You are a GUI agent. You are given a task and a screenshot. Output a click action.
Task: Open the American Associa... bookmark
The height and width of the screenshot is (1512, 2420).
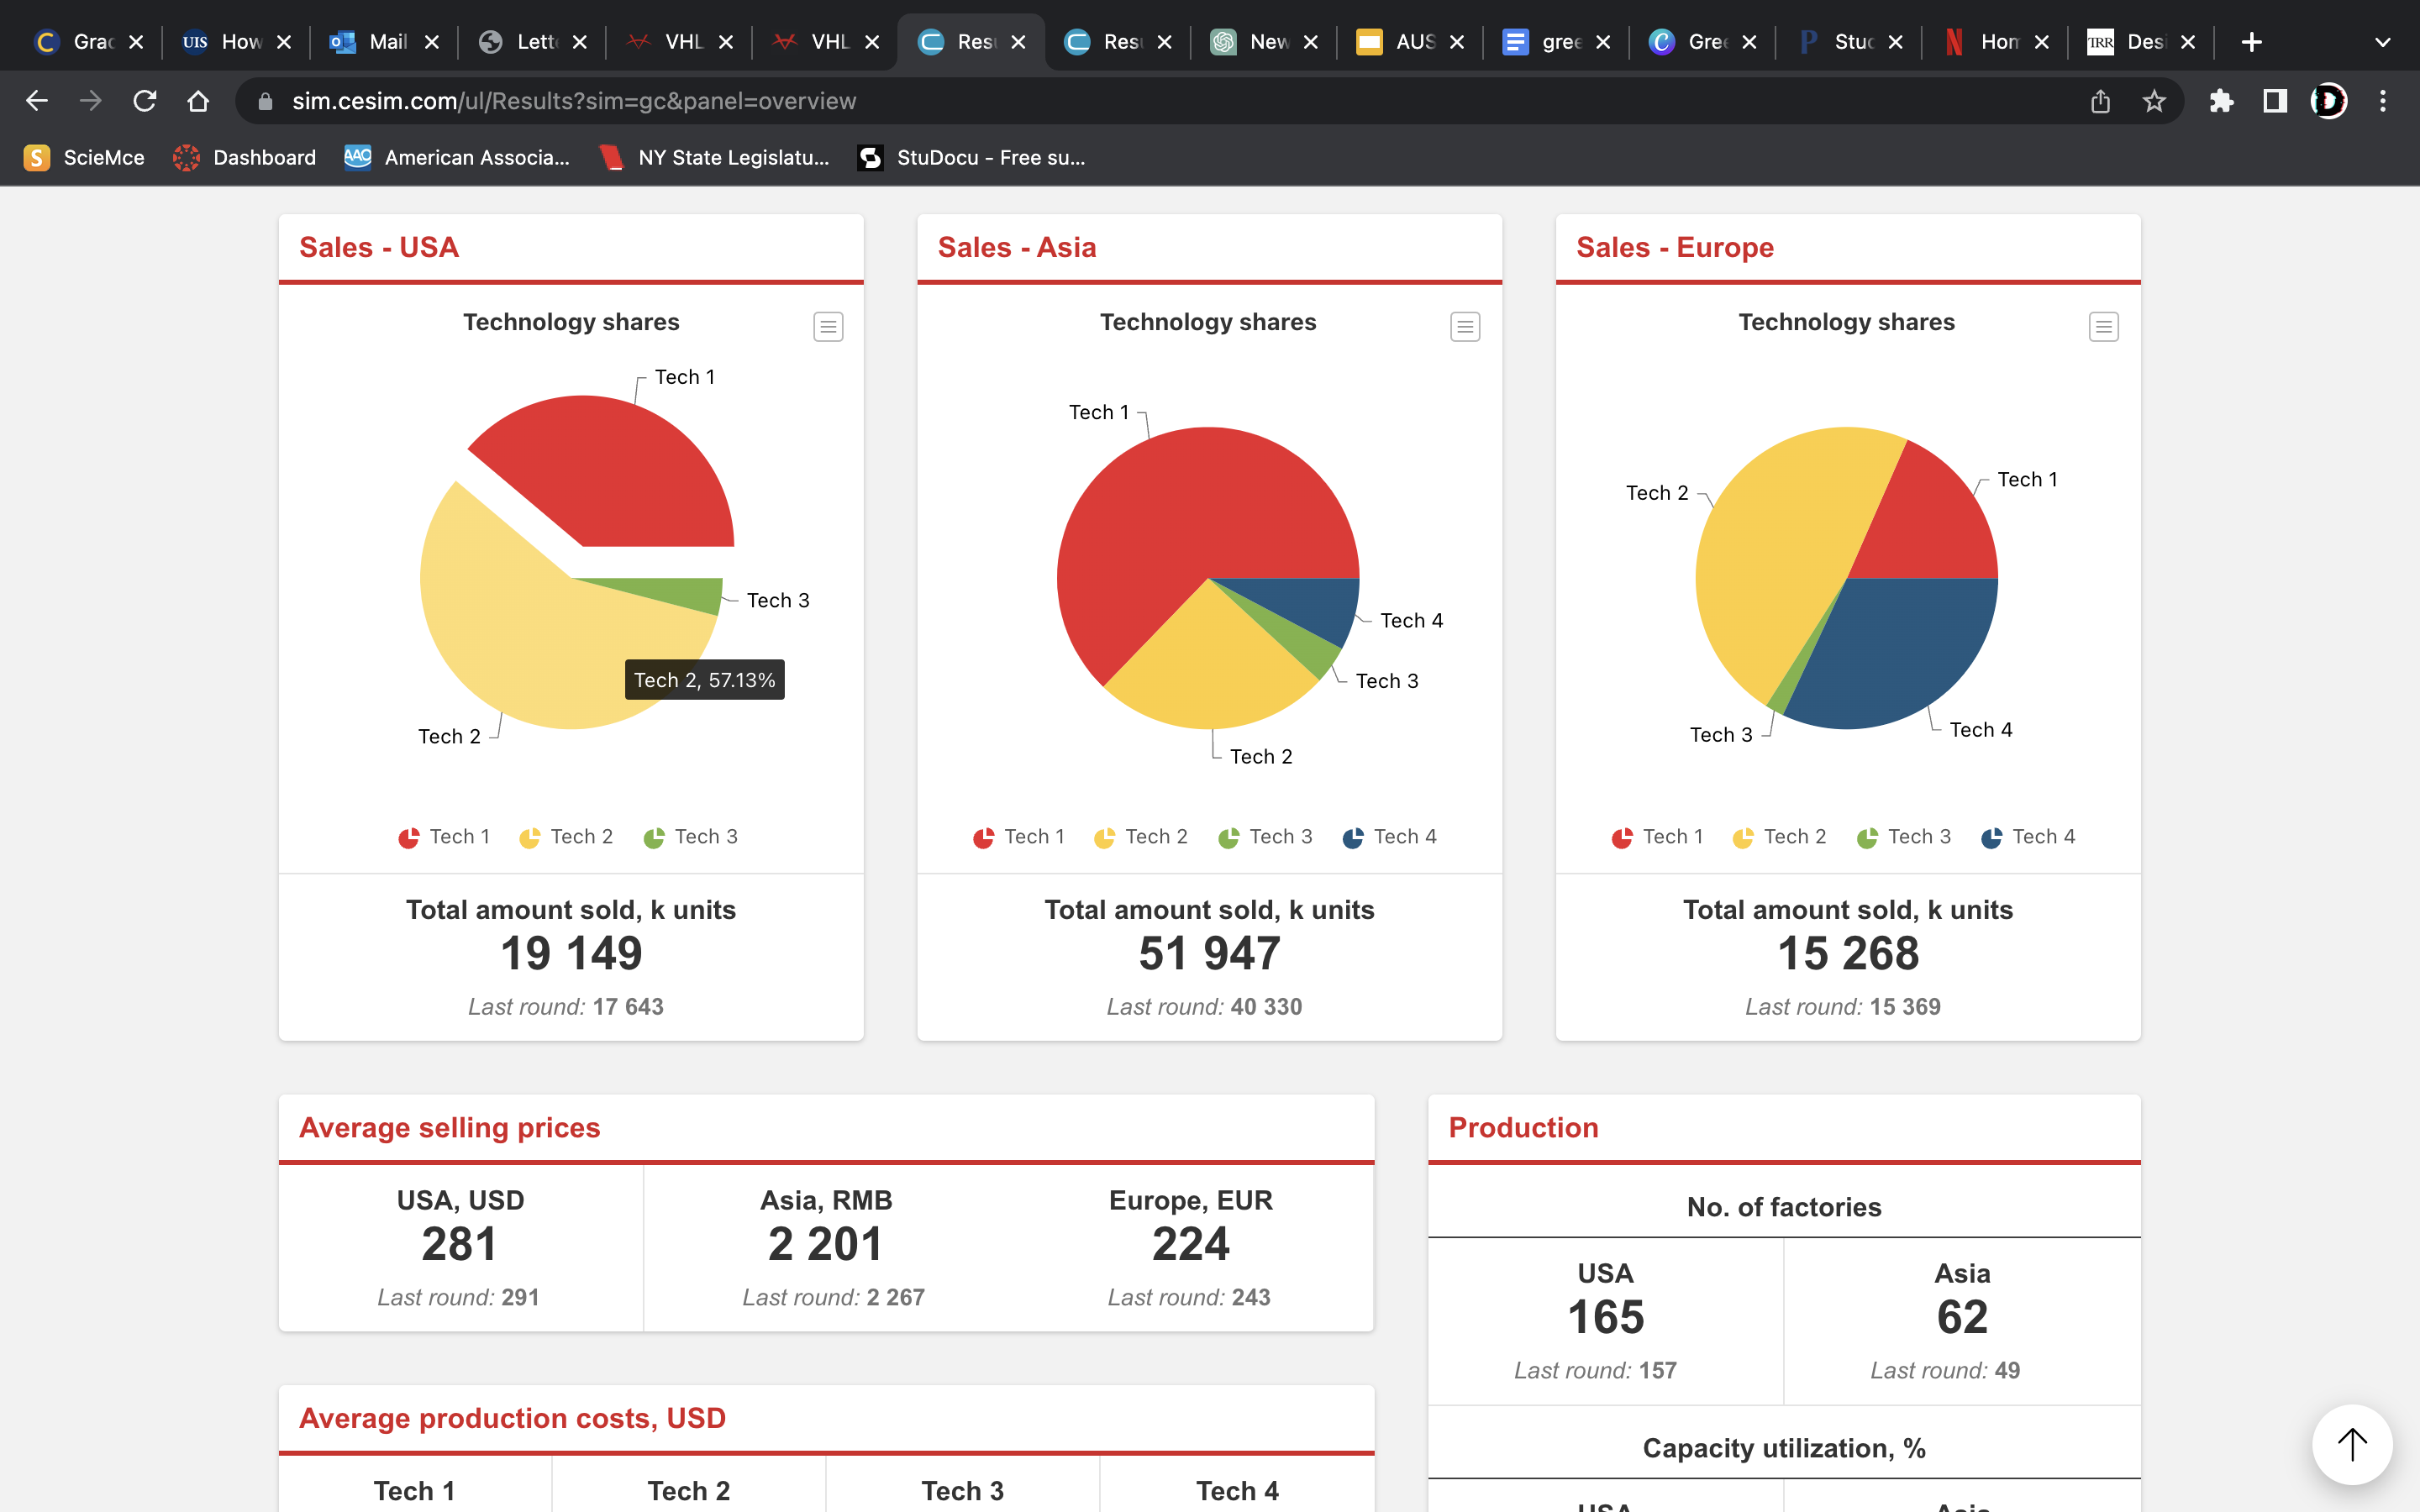click(458, 158)
